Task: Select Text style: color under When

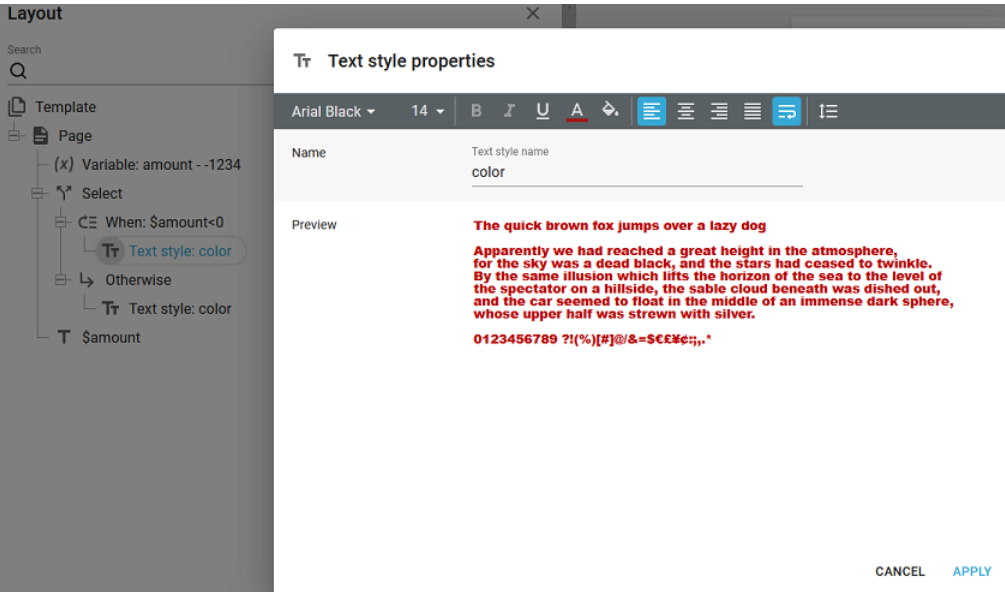Action: 180,251
